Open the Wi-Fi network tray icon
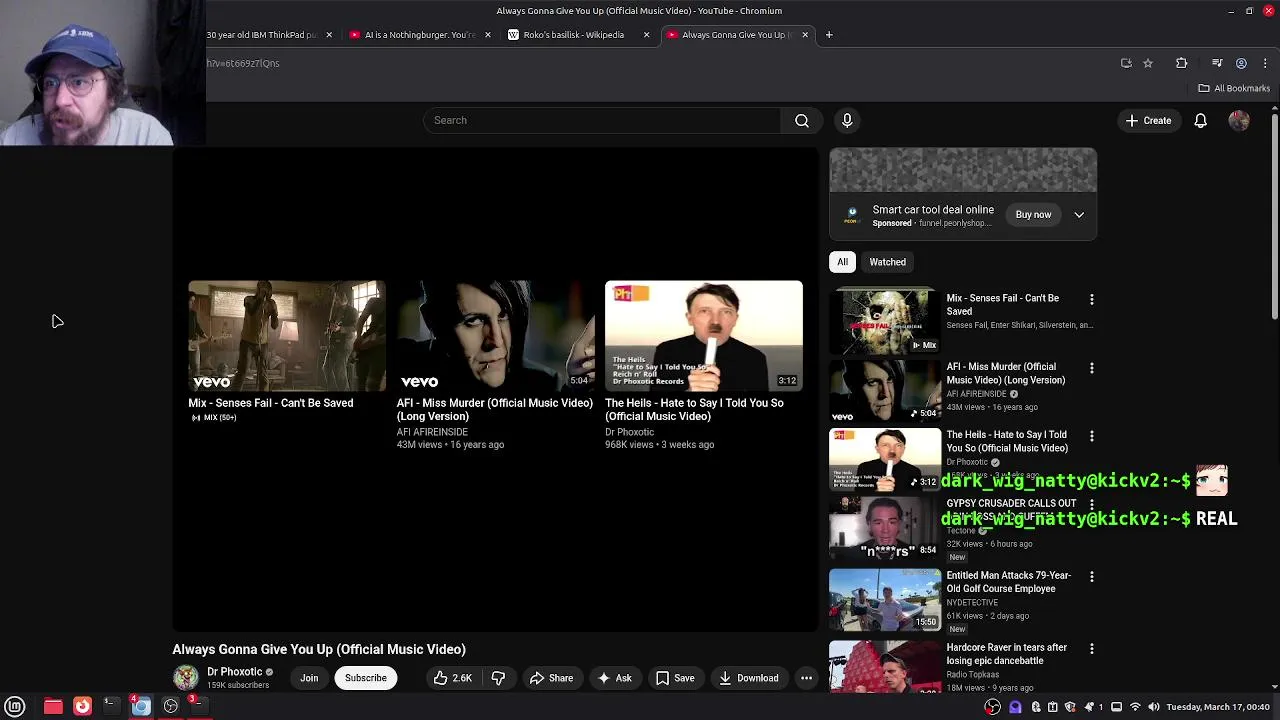Image resolution: width=1280 pixels, height=720 pixels. click(1135, 707)
